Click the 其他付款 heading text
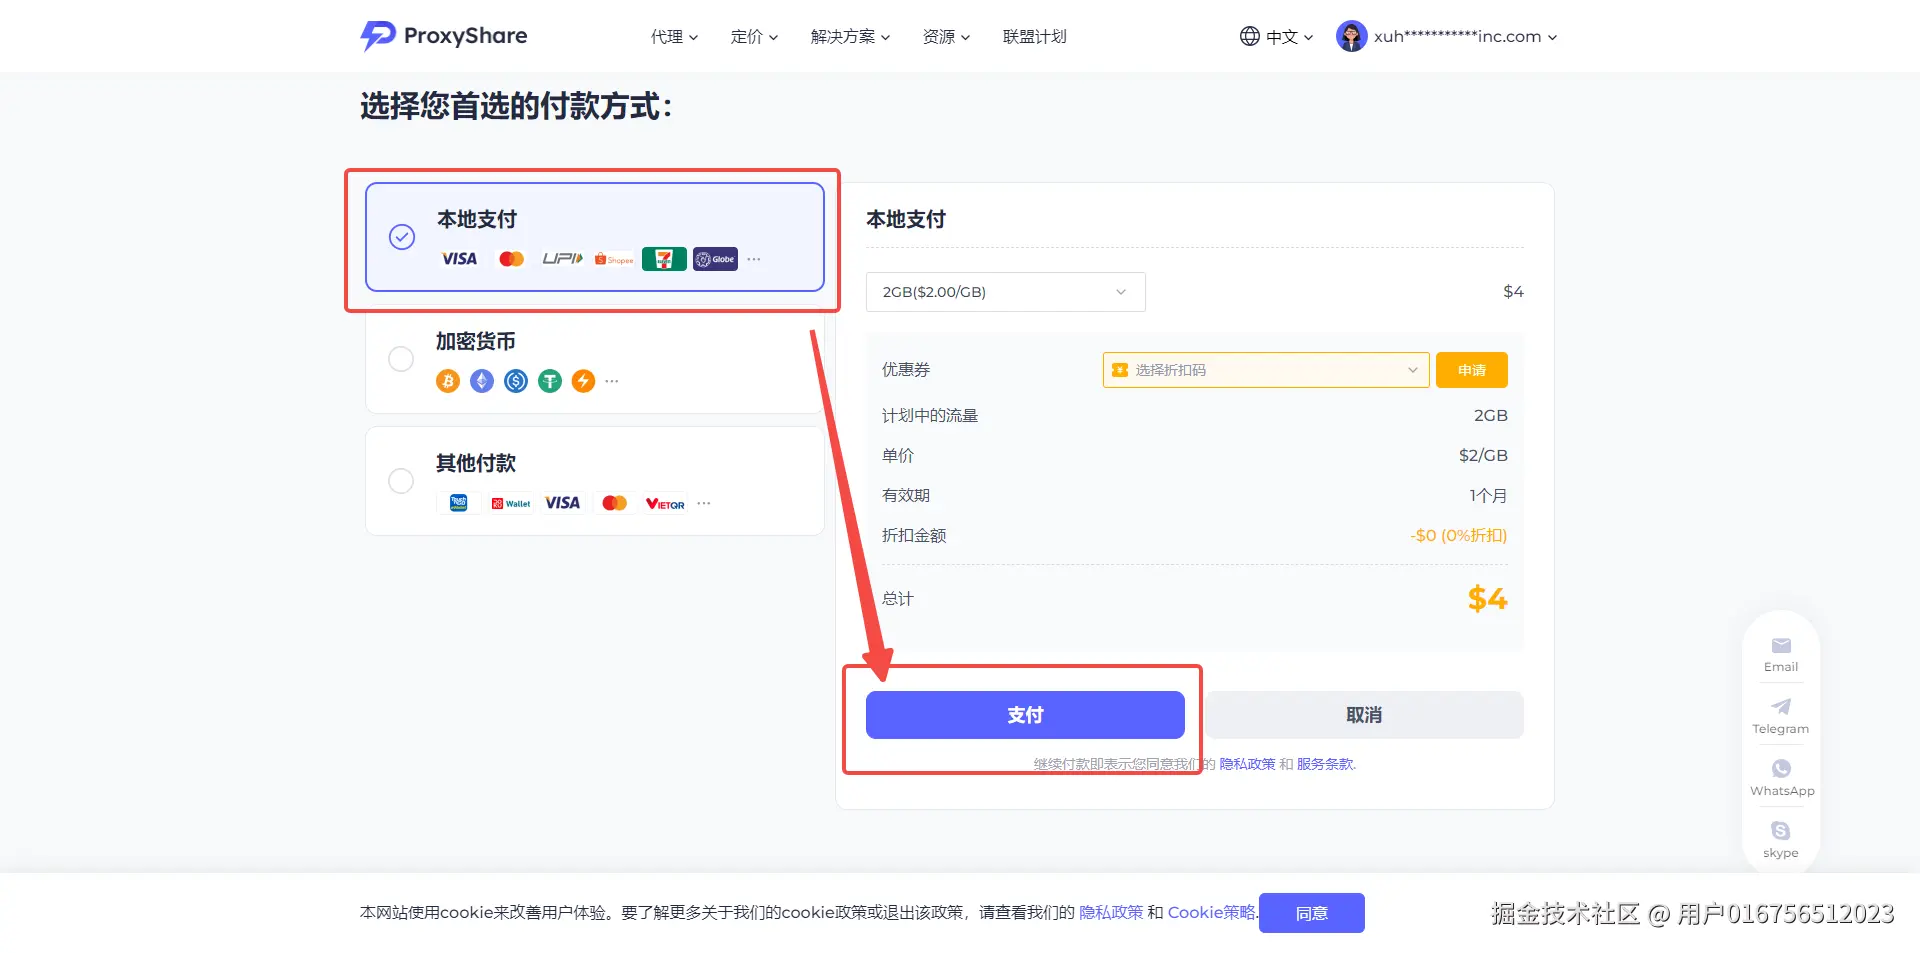This screenshot has width=1920, height=953. click(476, 464)
